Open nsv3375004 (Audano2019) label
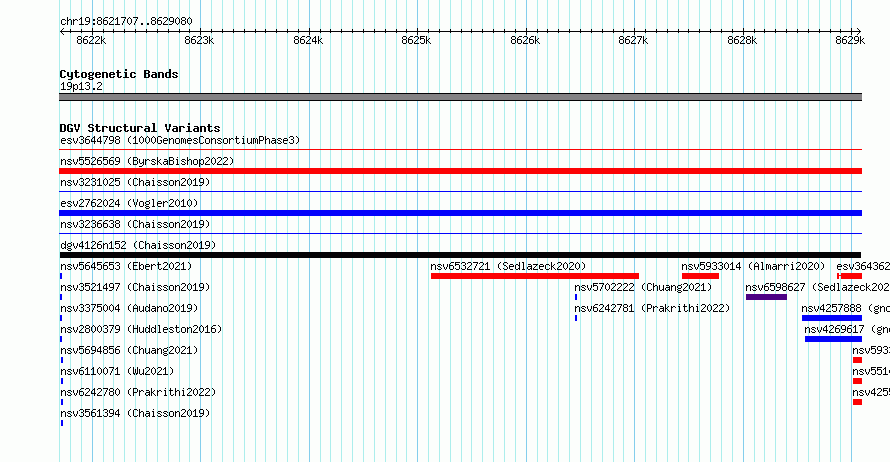This screenshot has width=890, height=462. point(129,308)
